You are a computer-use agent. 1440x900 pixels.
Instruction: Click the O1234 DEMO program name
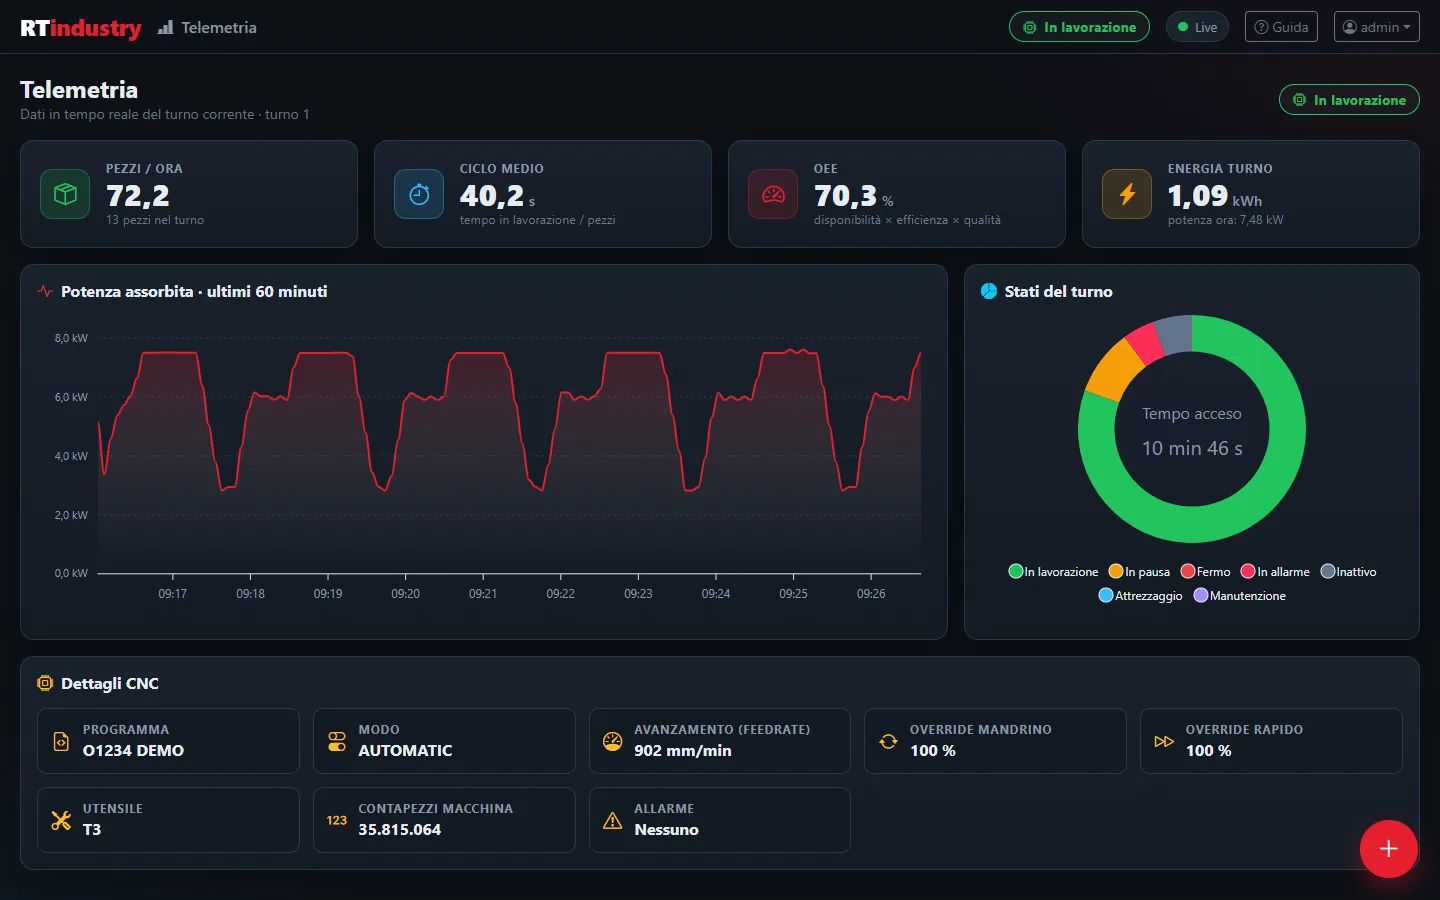[133, 751]
